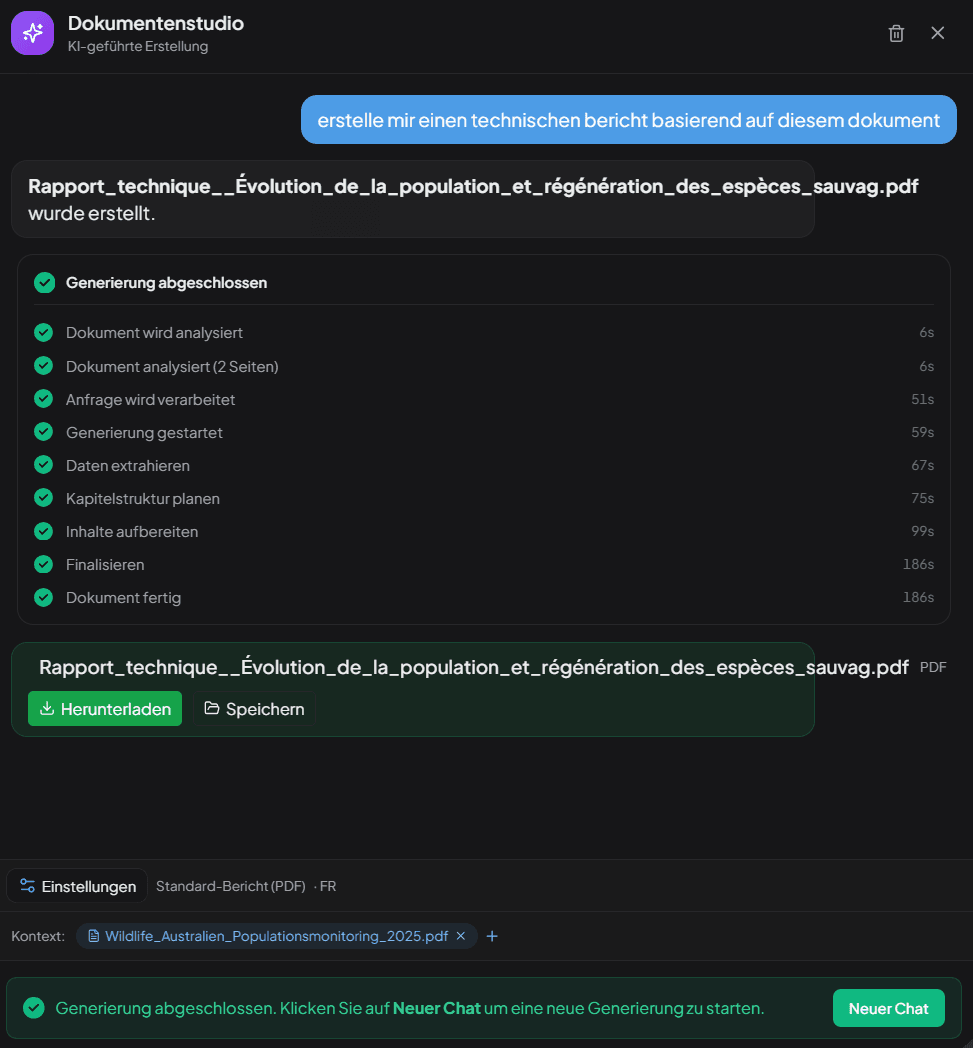The height and width of the screenshot is (1048, 973).
Task: Click the sliders icon on the Einstellungen button
Action: pyautogui.click(x=29, y=885)
